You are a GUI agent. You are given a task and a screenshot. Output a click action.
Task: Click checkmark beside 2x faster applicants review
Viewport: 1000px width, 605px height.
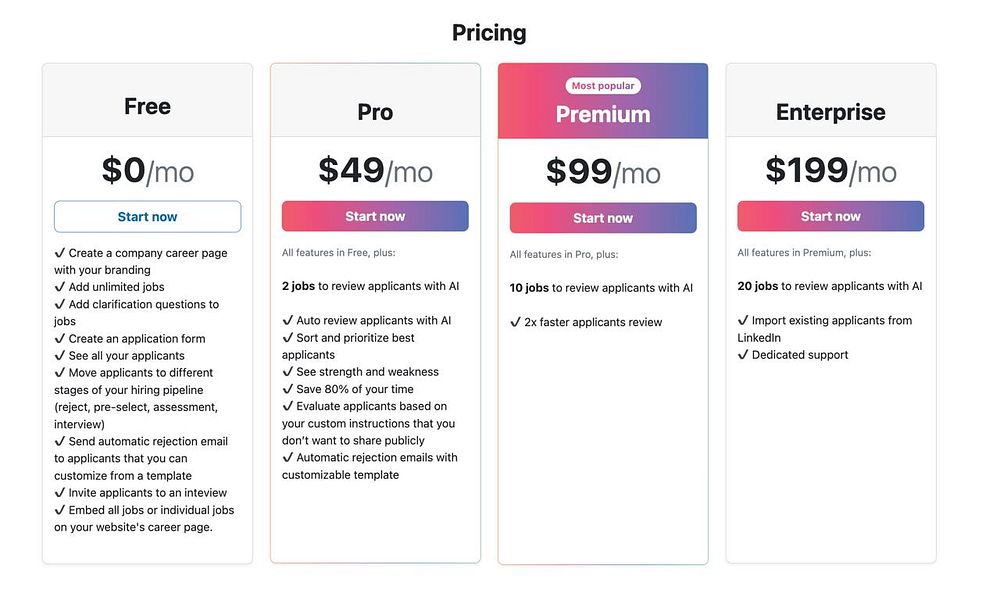[x=516, y=322]
